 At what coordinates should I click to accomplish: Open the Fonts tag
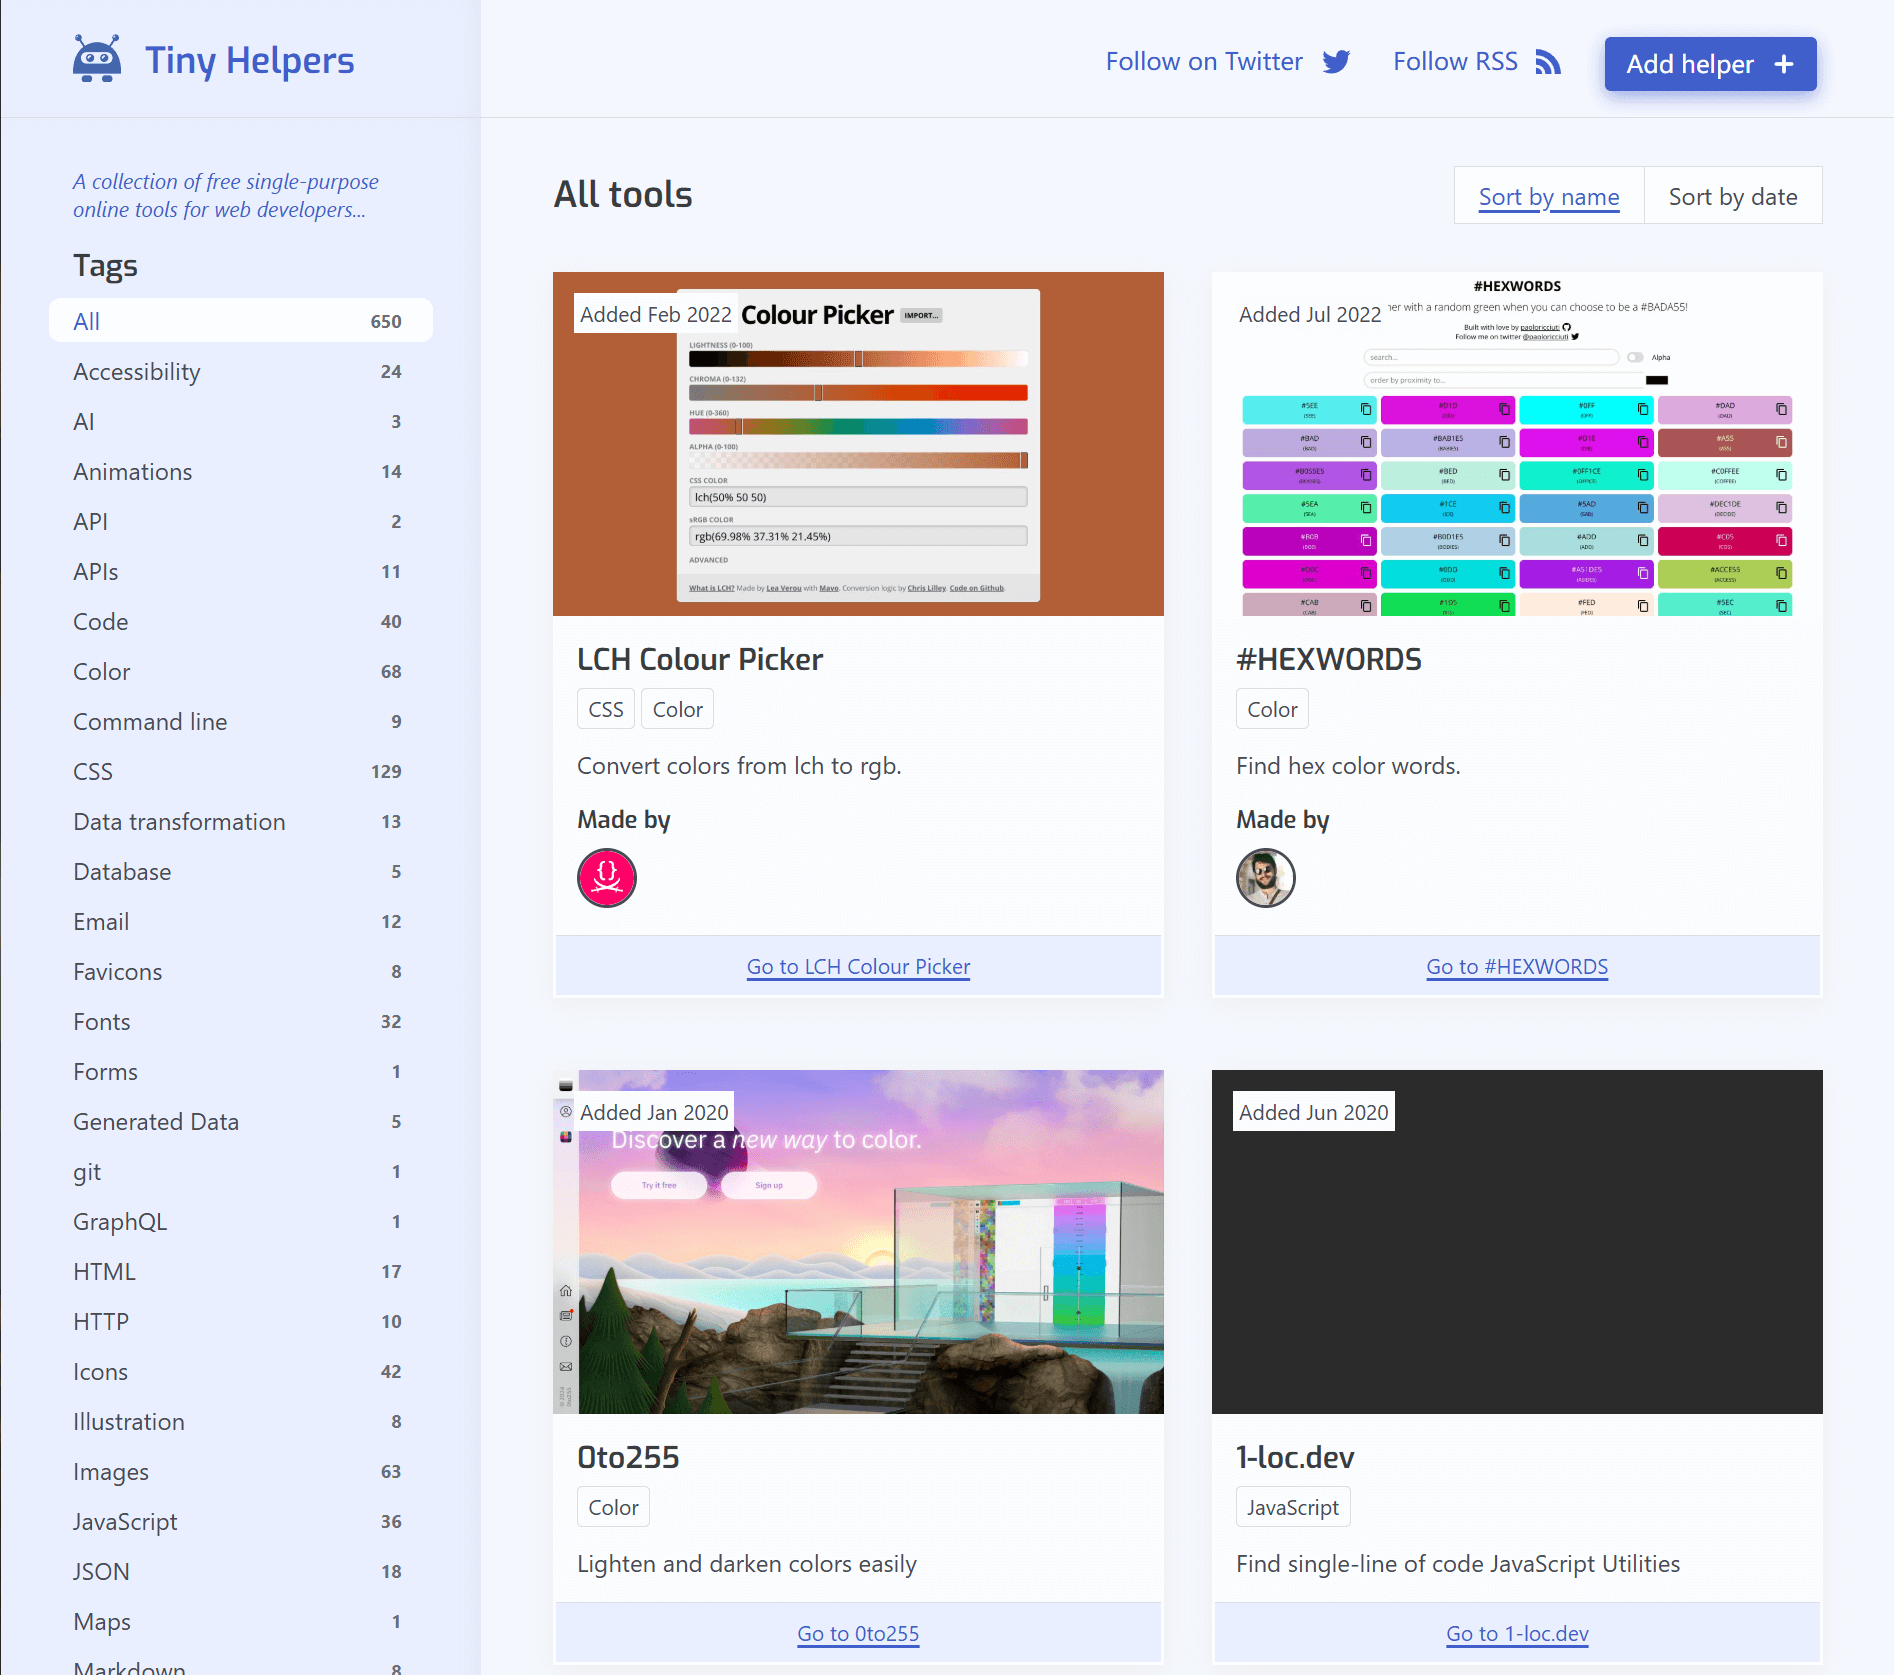(x=241, y=1021)
